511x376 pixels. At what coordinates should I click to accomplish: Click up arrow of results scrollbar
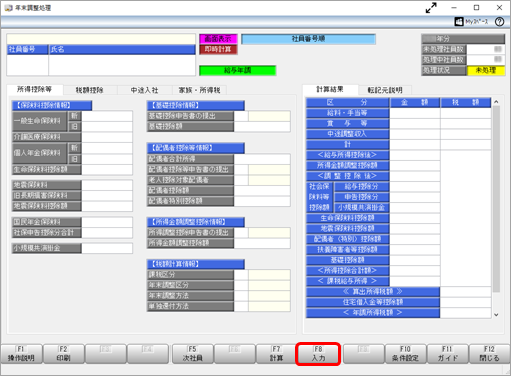click(496, 102)
